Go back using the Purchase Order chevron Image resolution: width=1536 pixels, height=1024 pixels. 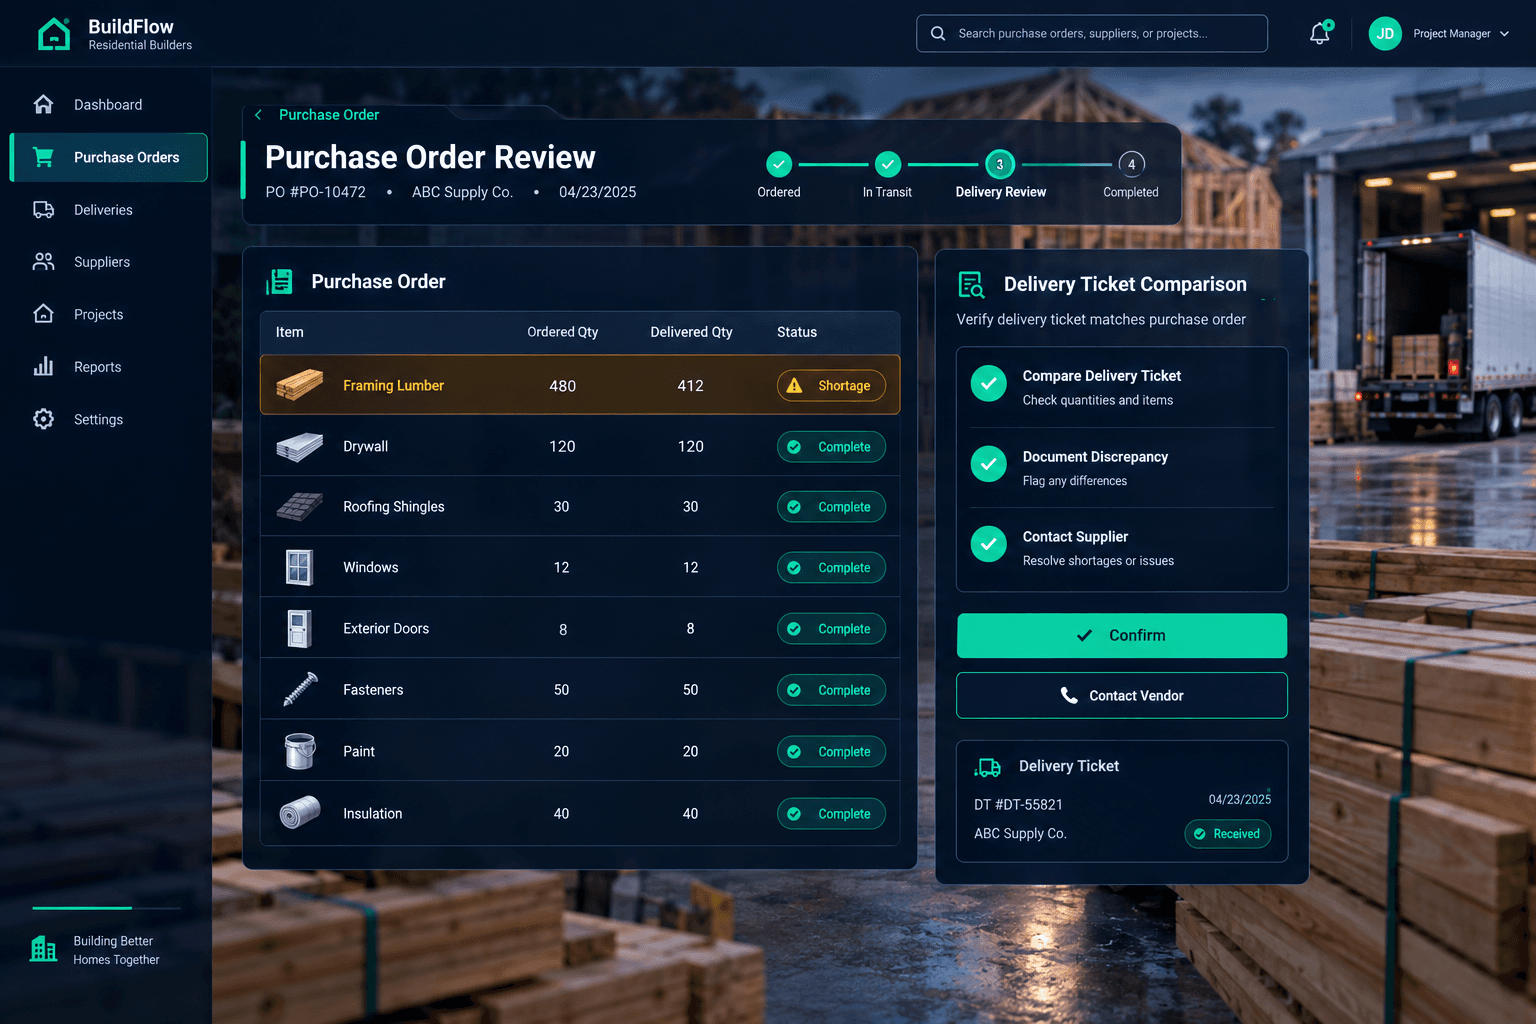[258, 115]
